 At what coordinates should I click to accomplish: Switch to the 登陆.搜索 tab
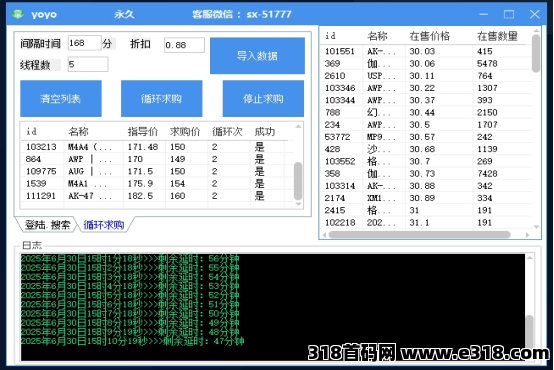tap(47, 225)
